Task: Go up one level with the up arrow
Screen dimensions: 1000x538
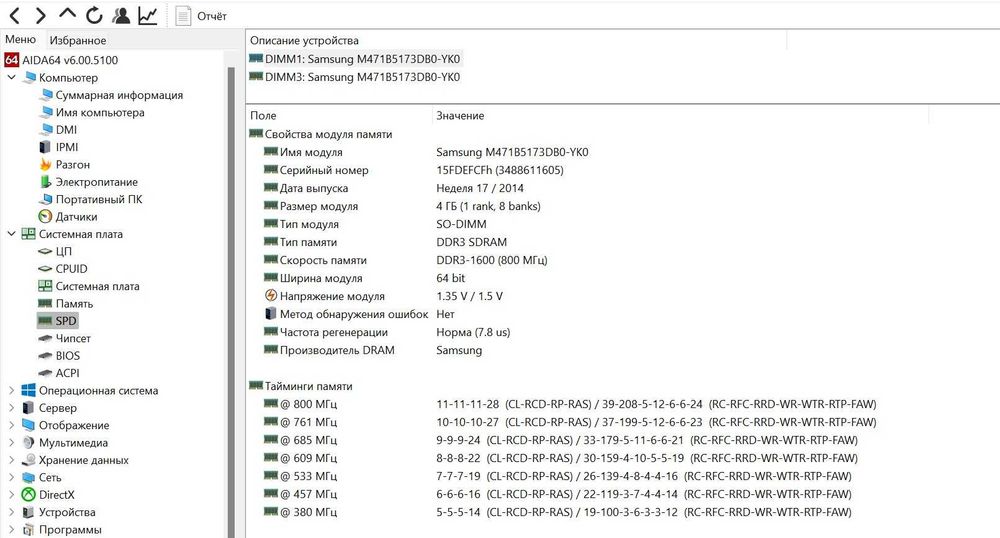Action: click(x=67, y=14)
